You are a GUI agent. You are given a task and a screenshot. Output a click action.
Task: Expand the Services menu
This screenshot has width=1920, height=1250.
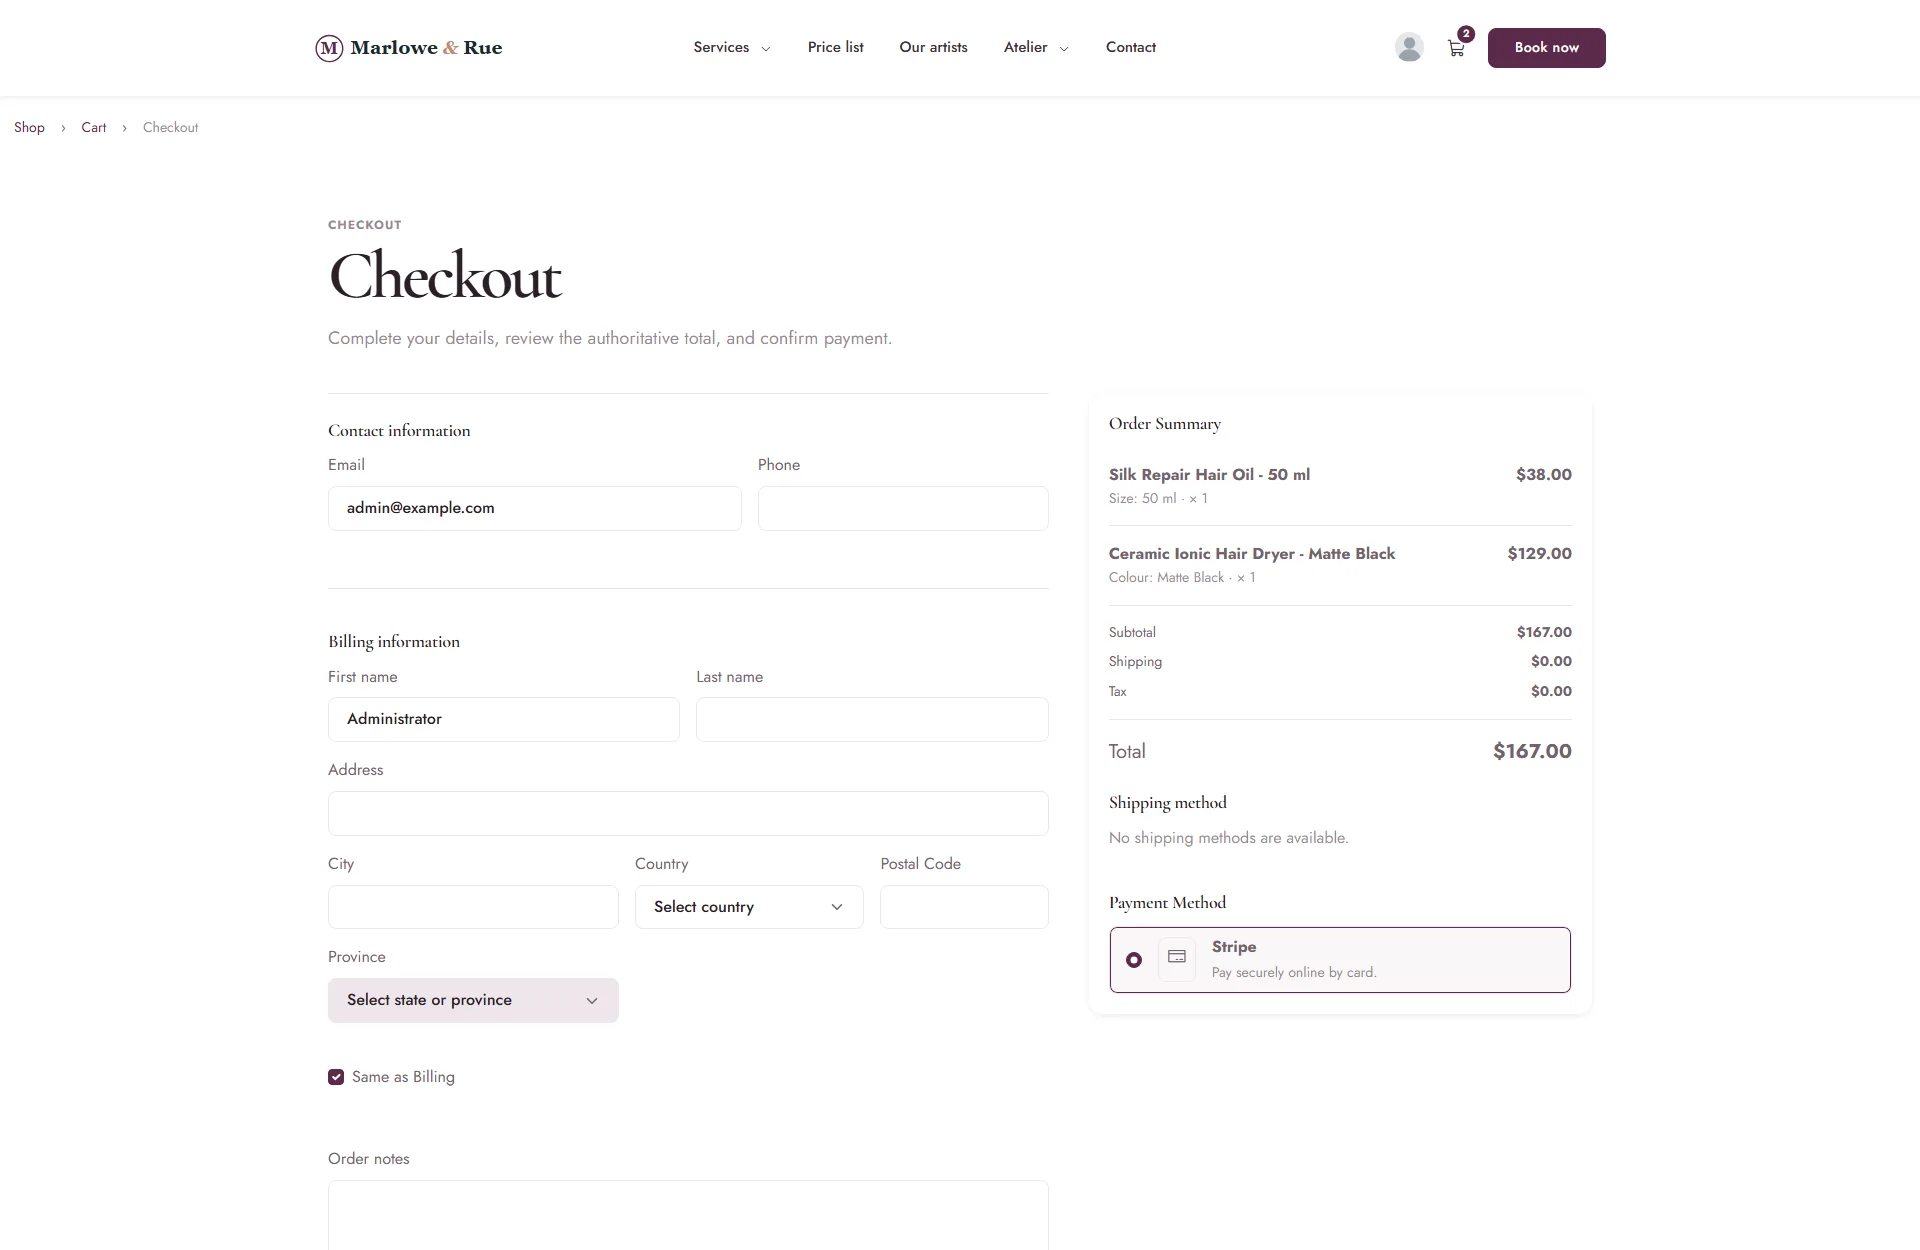point(732,47)
